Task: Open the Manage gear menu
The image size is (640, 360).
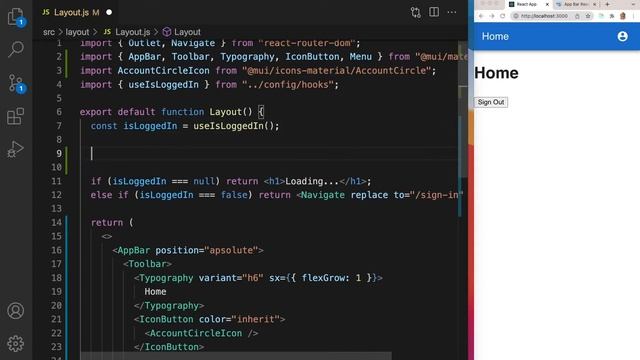Action: click(16, 344)
